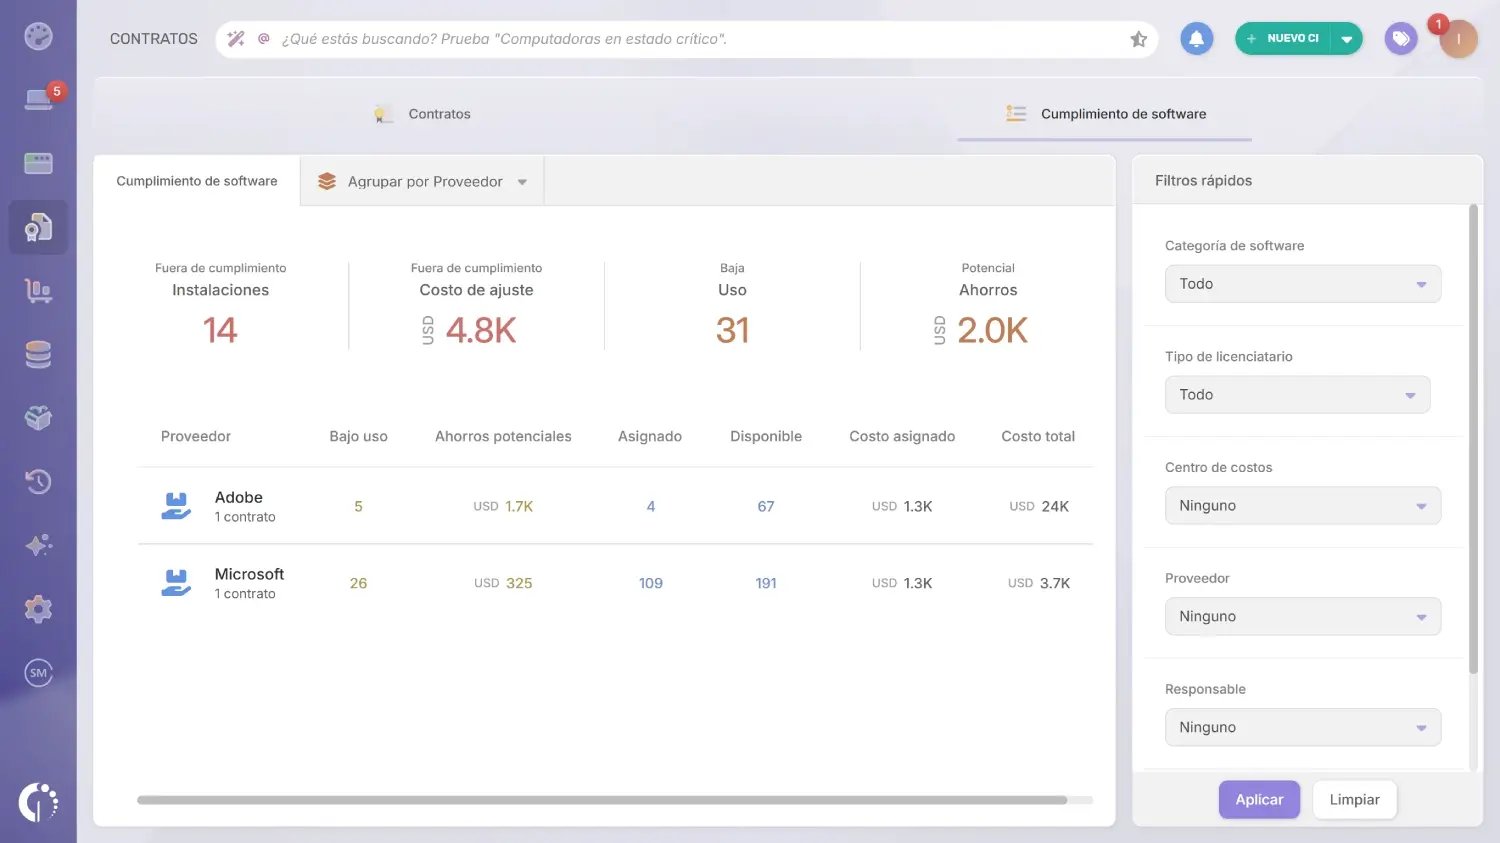
Task: Click Microsoft's Bajo uso value 26
Action: tap(358, 583)
